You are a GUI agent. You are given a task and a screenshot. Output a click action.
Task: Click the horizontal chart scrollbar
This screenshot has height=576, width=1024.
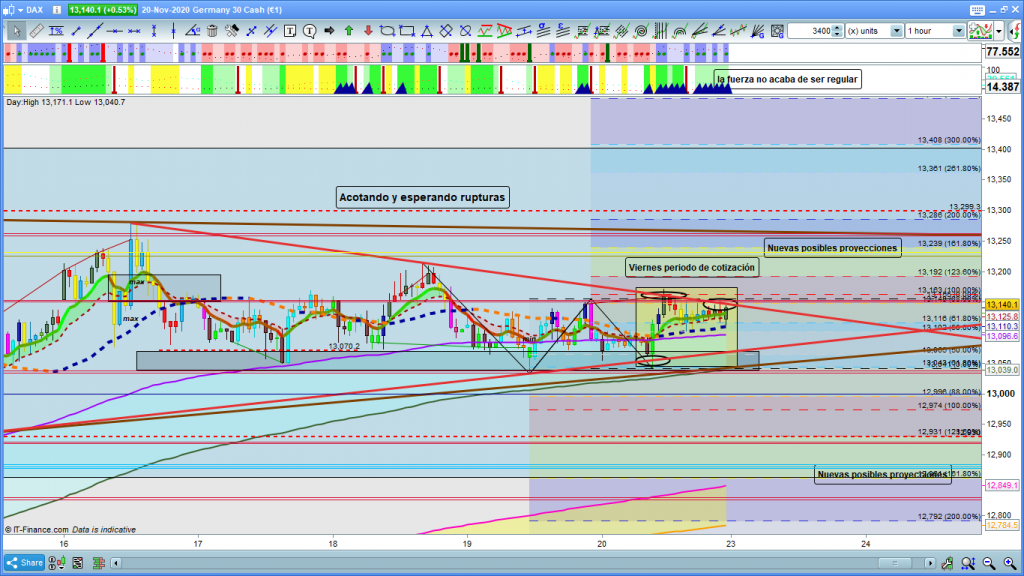click(500, 562)
